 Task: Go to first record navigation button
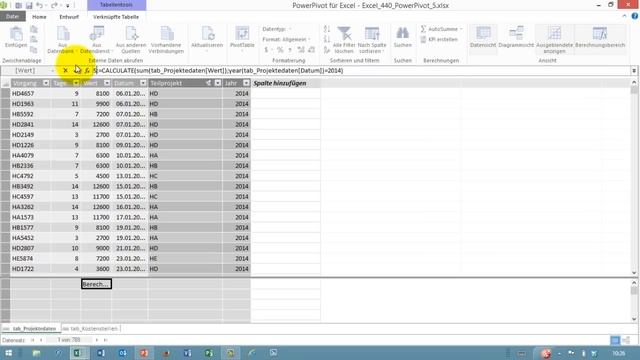[x=32, y=340]
